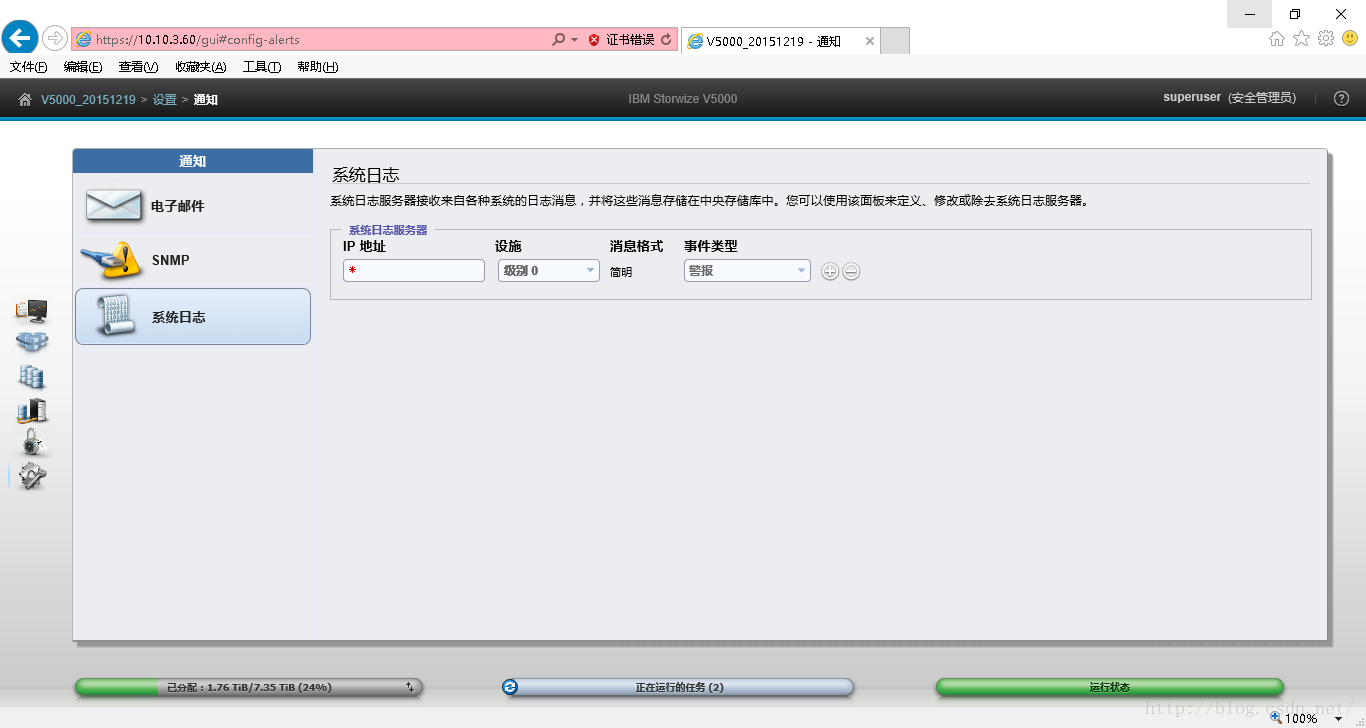Click the browser home icon

(x=1277, y=39)
